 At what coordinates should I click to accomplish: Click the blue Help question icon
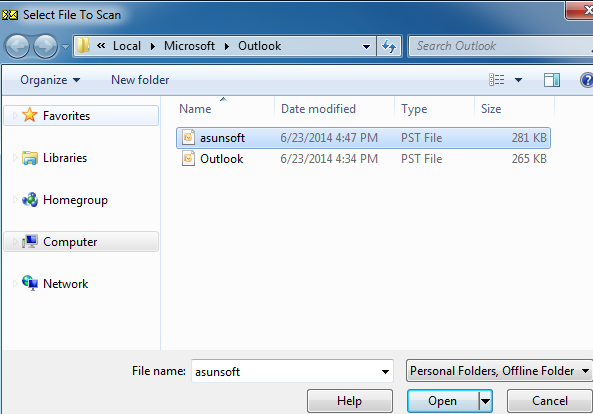click(x=587, y=80)
